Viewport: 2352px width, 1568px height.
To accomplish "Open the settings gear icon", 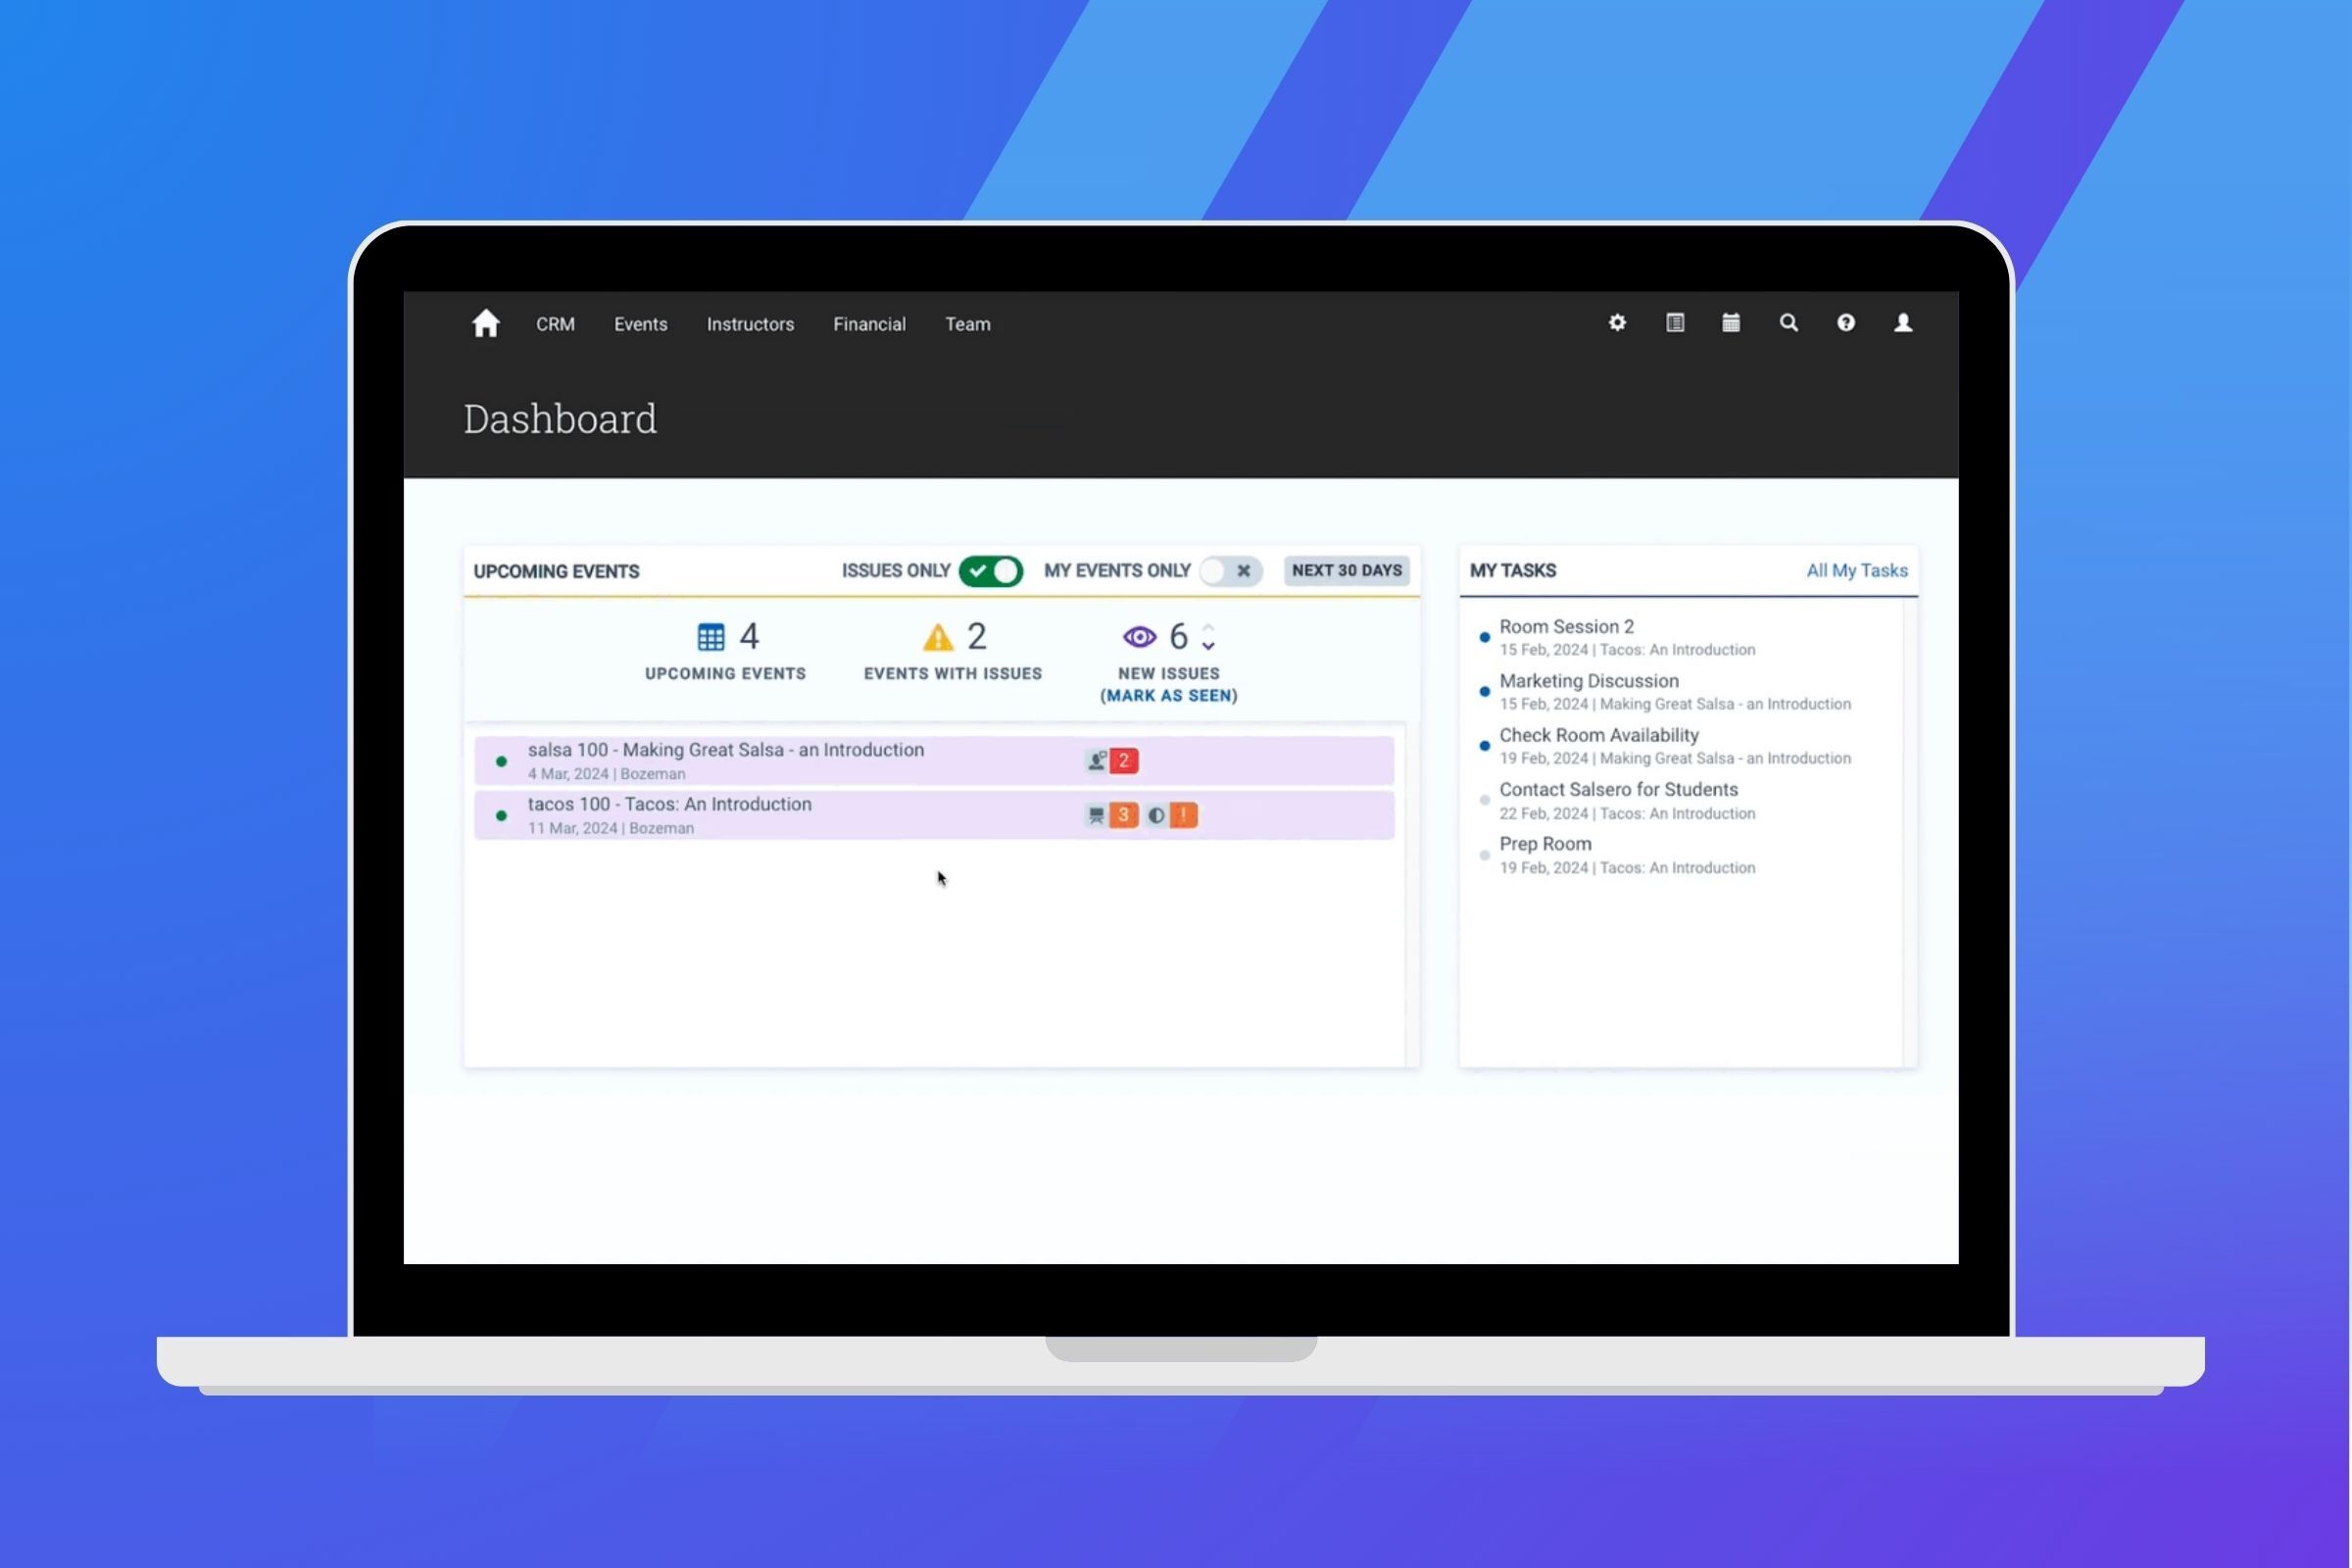I will pyautogui.click(x=1616, y=323).
